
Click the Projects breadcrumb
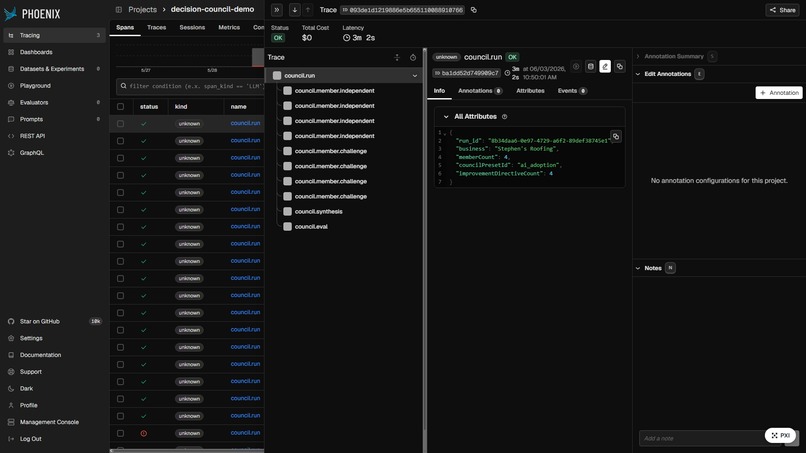[x=142, y=10]
